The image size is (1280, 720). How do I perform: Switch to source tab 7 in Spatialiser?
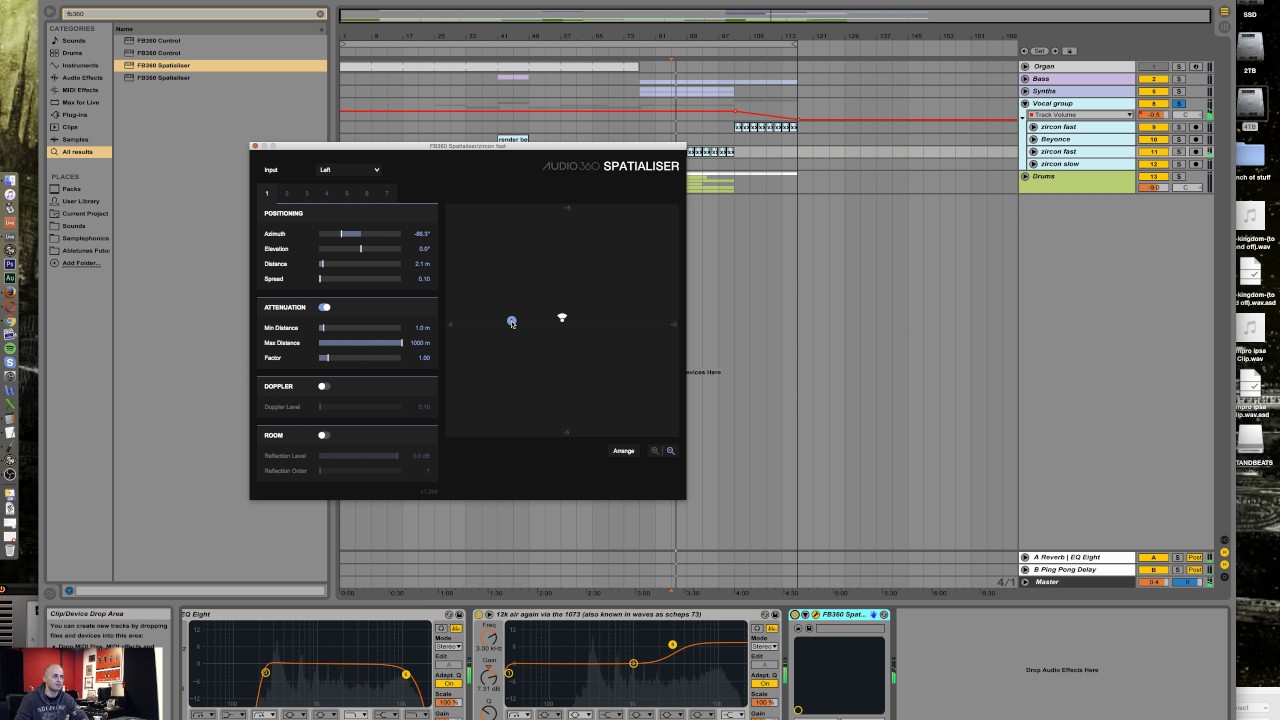(386, 193)
